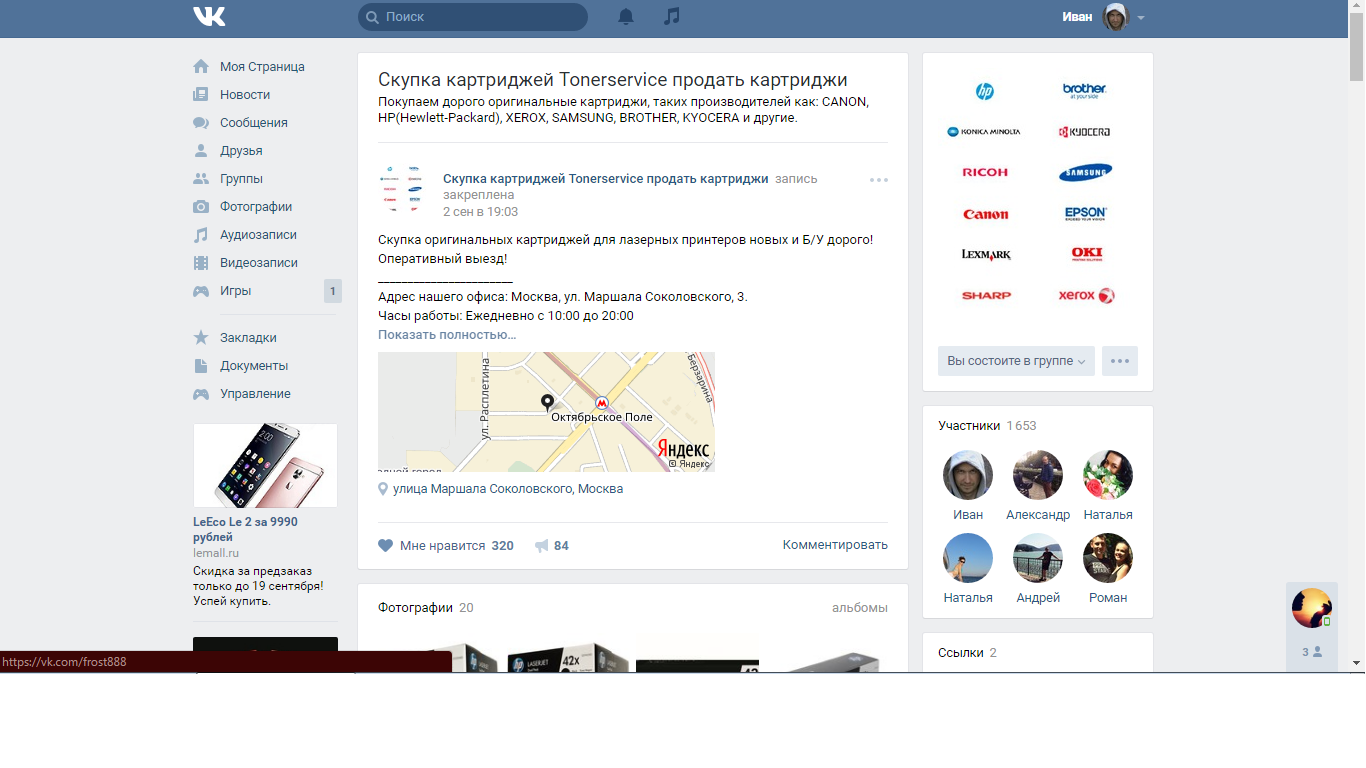Click the Samsung brand logo

click(1085, 172)
